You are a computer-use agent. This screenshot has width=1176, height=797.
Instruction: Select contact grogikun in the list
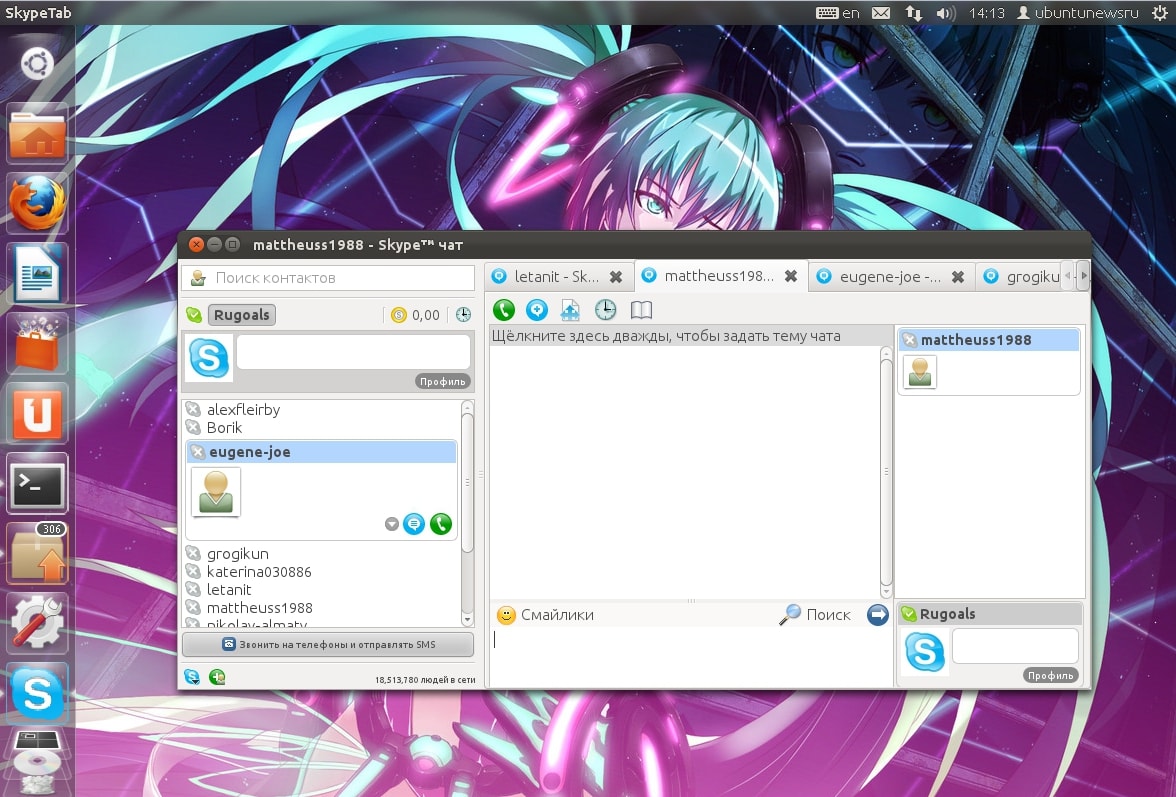(237, 553)
